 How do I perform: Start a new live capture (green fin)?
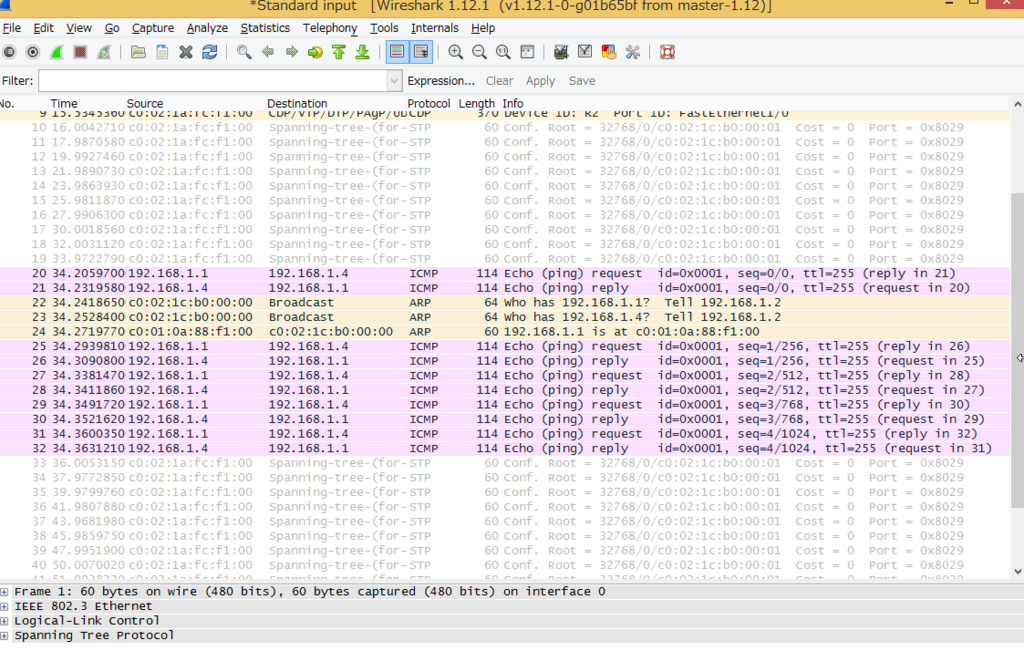(57, 52)
